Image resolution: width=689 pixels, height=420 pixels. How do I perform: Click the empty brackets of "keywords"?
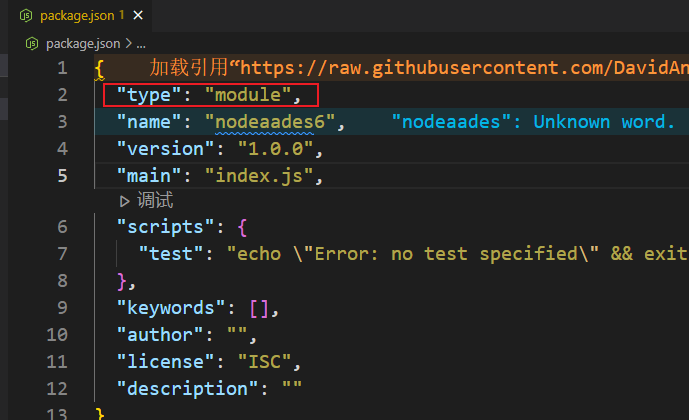click(x=259, y=308)
